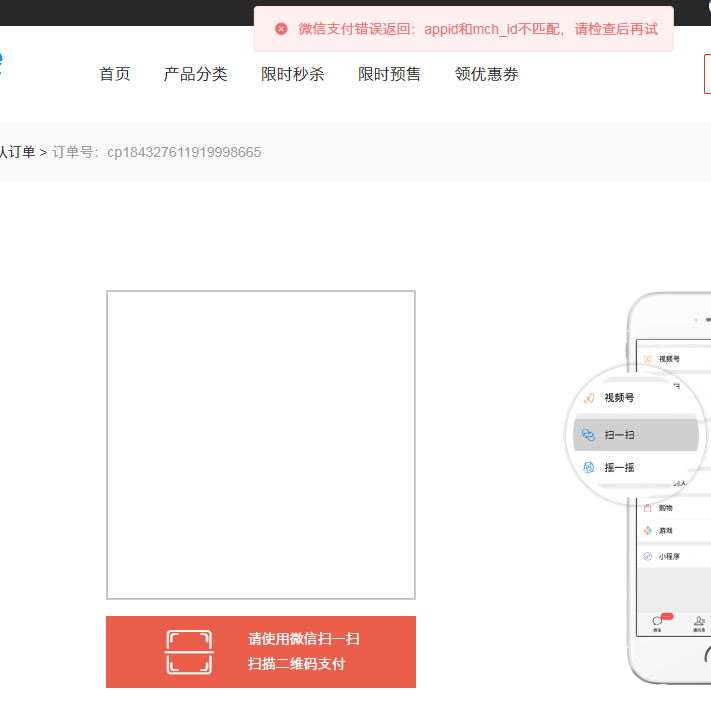Click the chat bubble icon on the phone's bottom bar

coord(657,621)
